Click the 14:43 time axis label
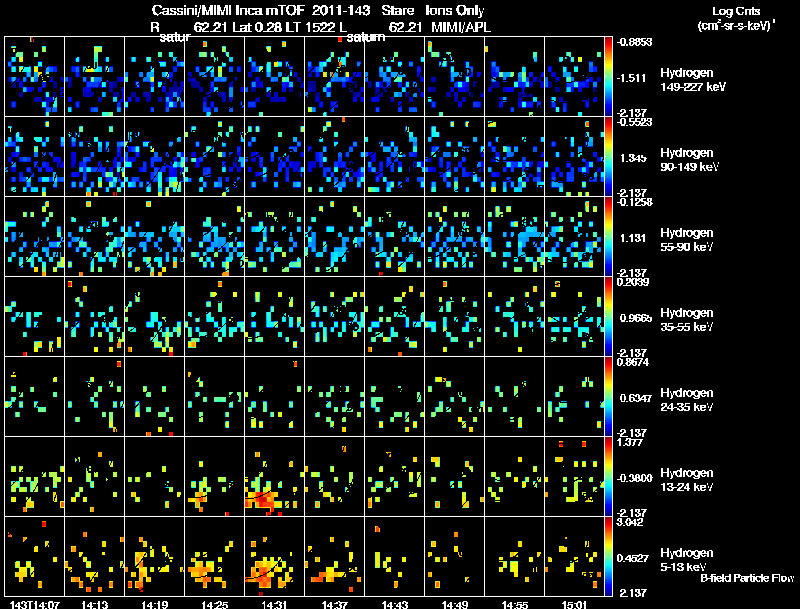This screenshot has width=800, height=609. coord(394,604)
